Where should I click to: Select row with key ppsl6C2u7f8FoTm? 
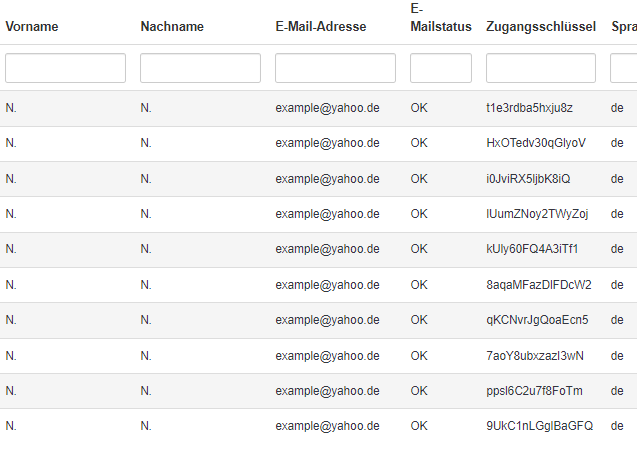tap(534, 391)
